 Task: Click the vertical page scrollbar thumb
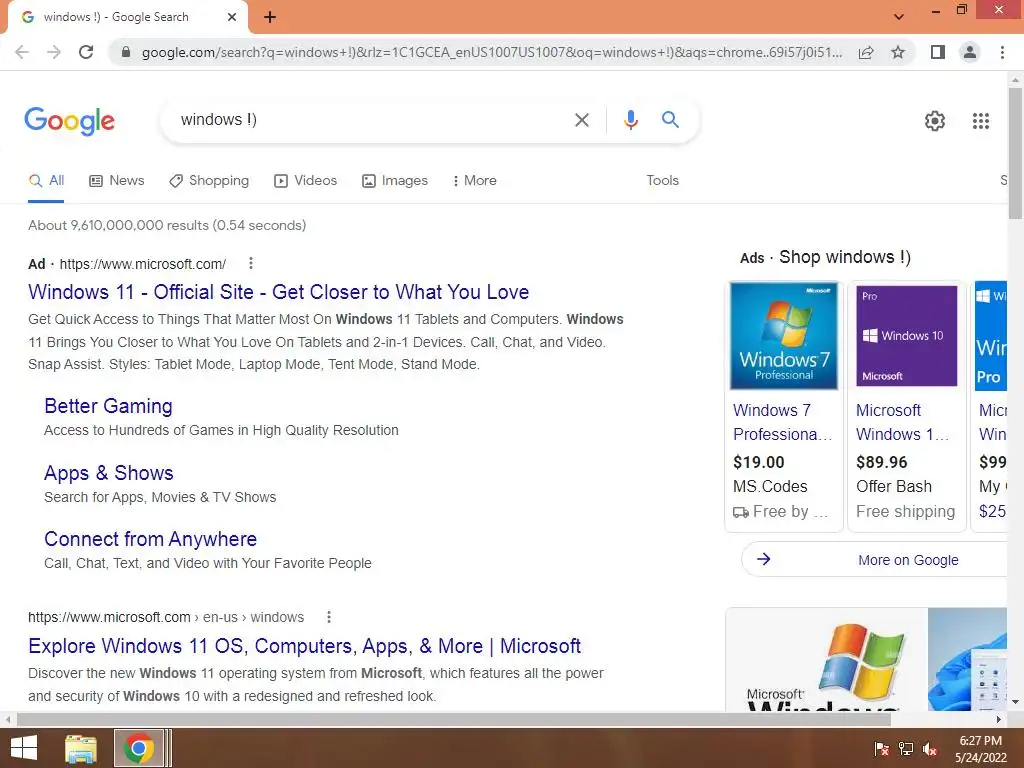(x=1015, y=153)
